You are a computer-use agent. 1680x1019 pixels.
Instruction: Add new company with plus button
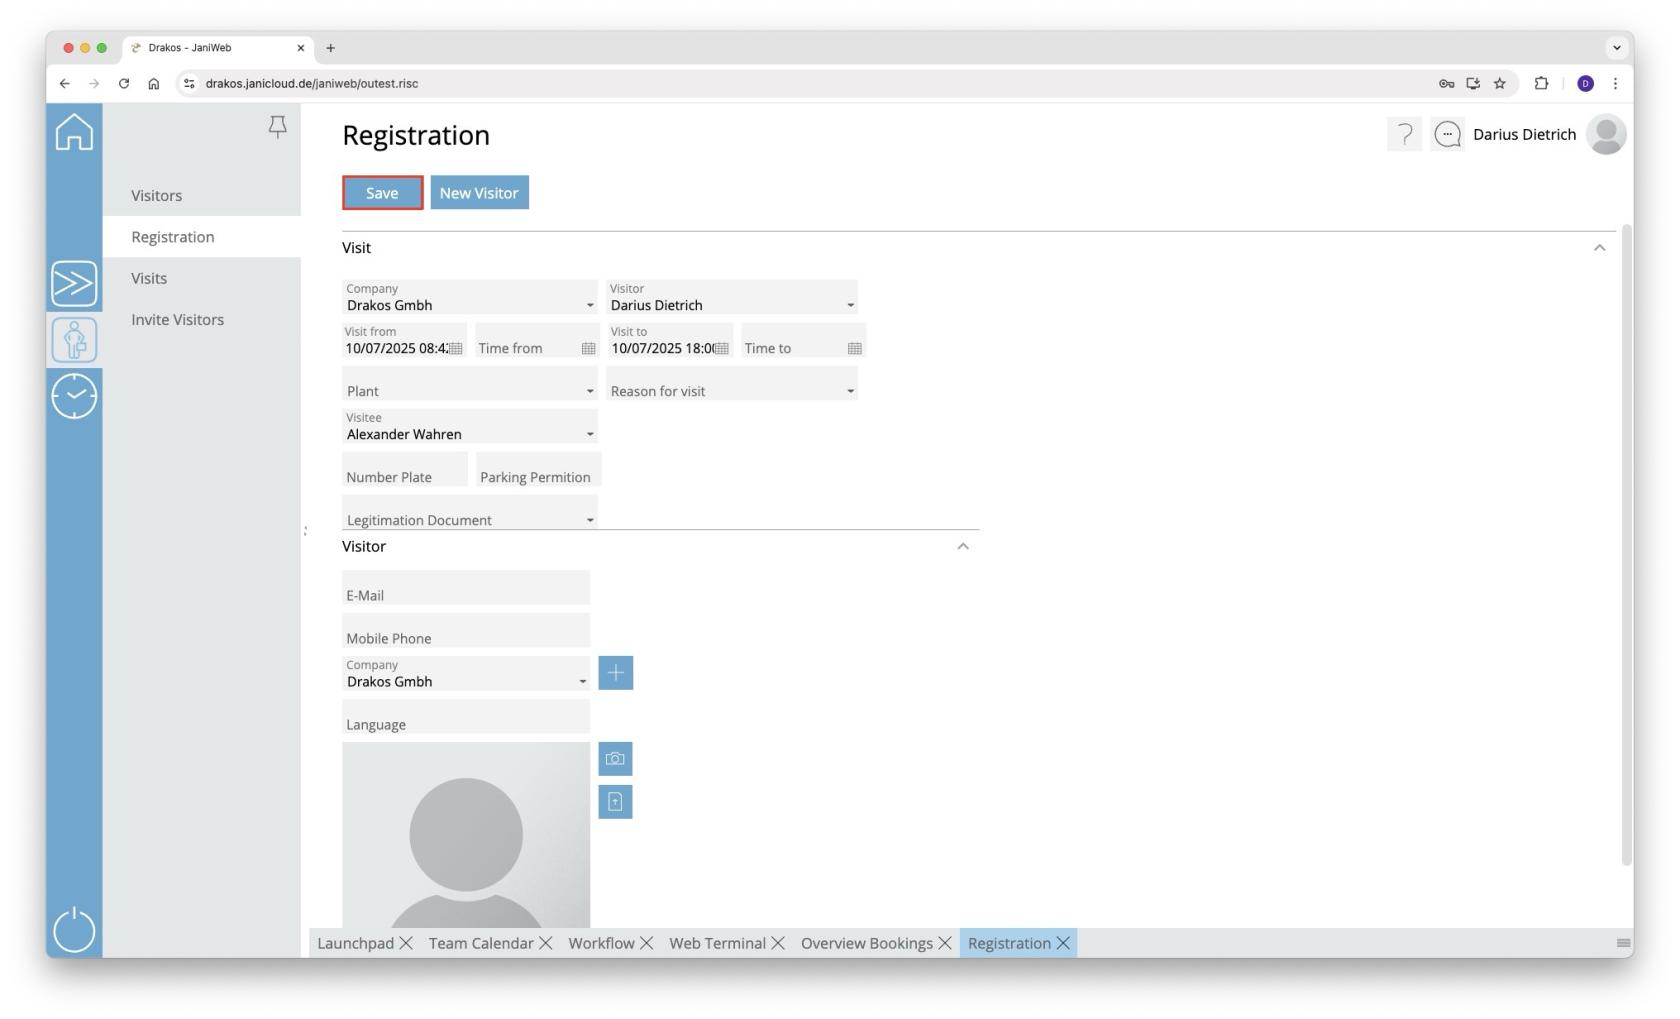615,673
